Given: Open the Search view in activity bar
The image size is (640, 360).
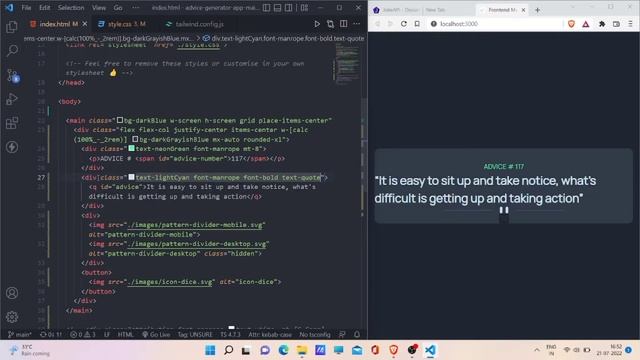Looking at the screenshot, I should pyautogui.click(x=12, y=51).
